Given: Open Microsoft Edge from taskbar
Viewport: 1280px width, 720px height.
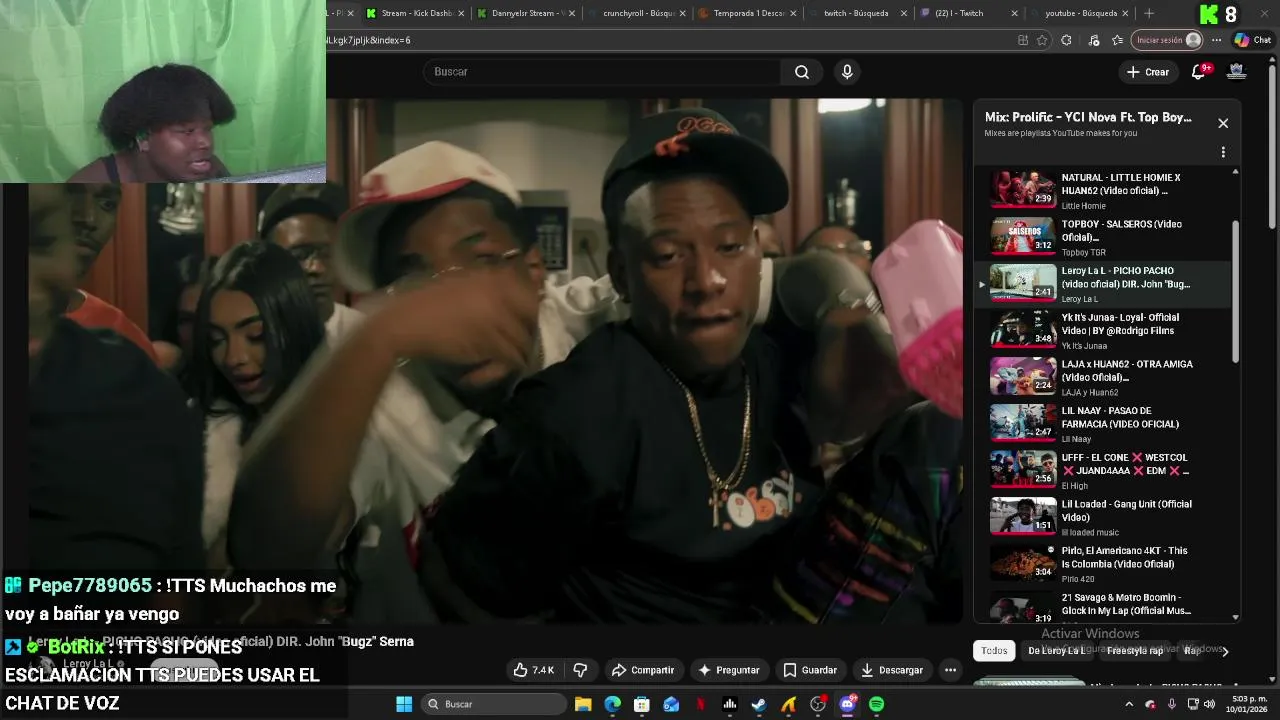Looking at the screenshot, I should coord(612,704).
